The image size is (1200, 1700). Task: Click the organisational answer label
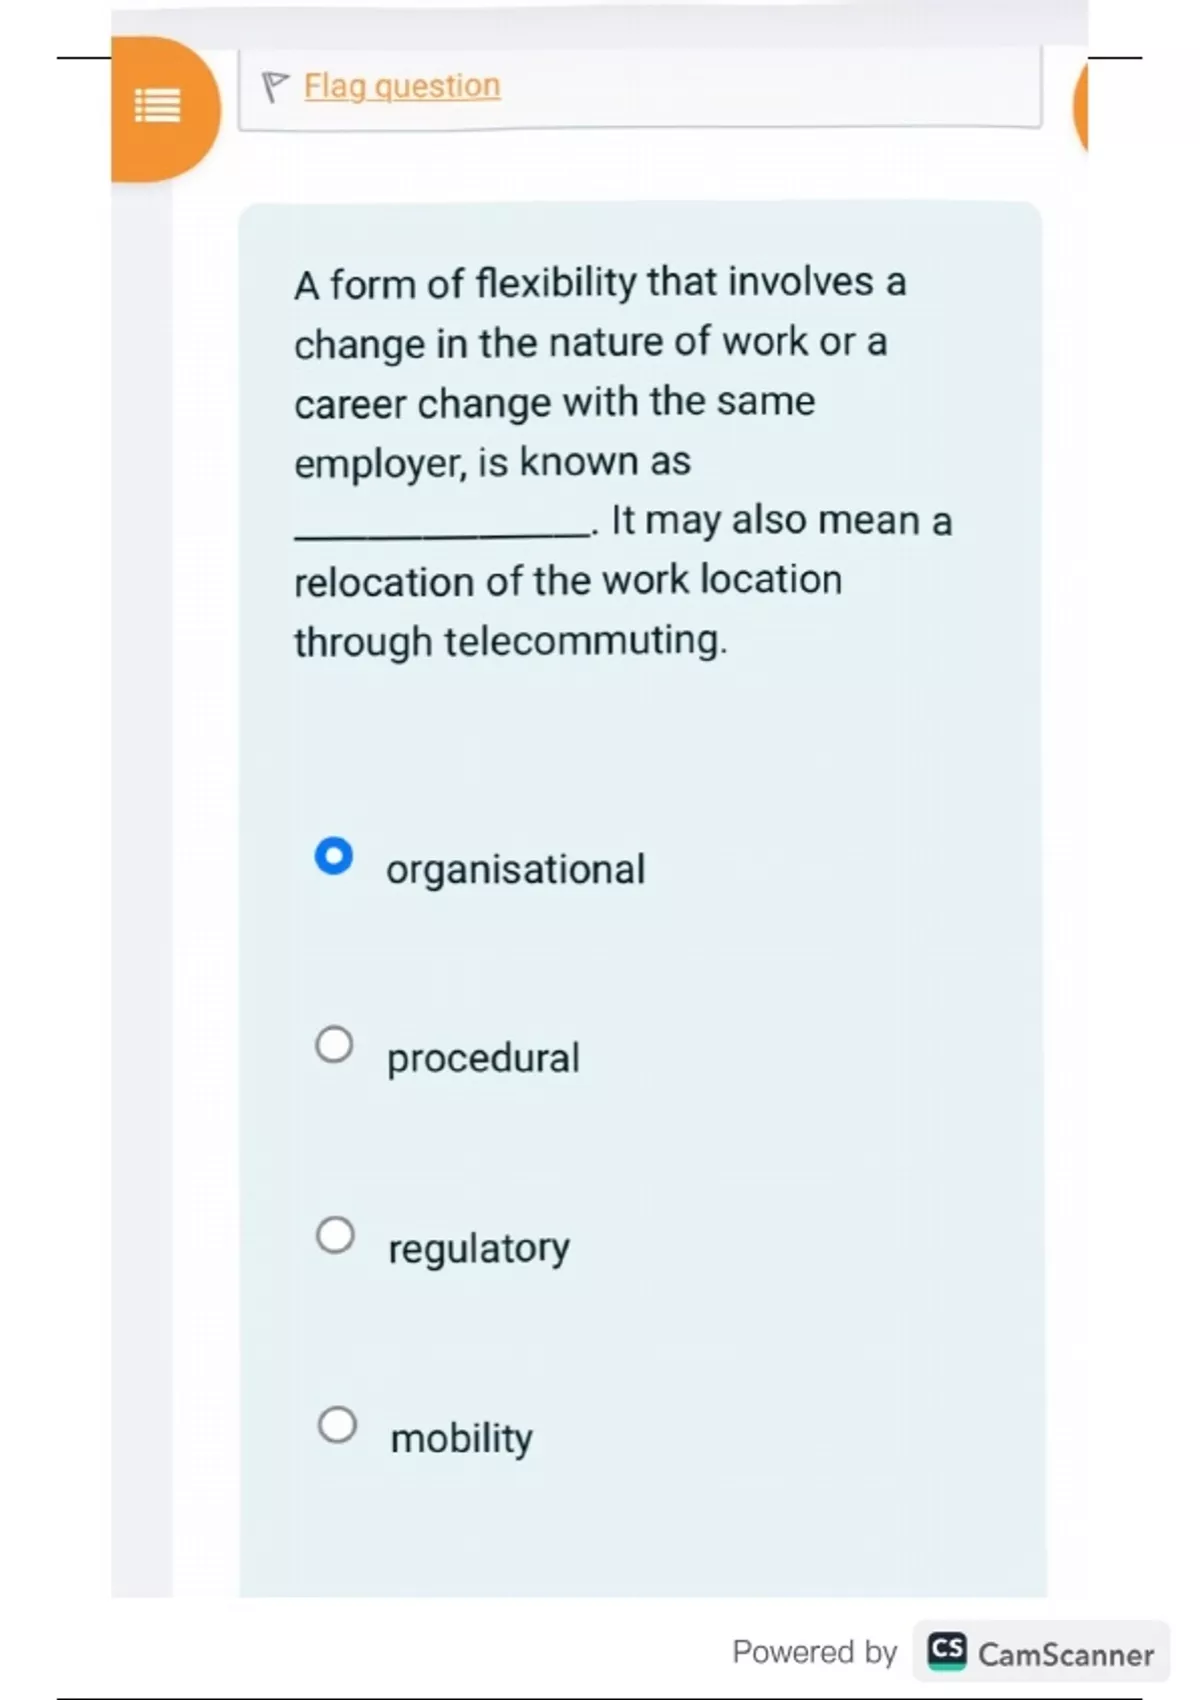[x=515, y=869]
